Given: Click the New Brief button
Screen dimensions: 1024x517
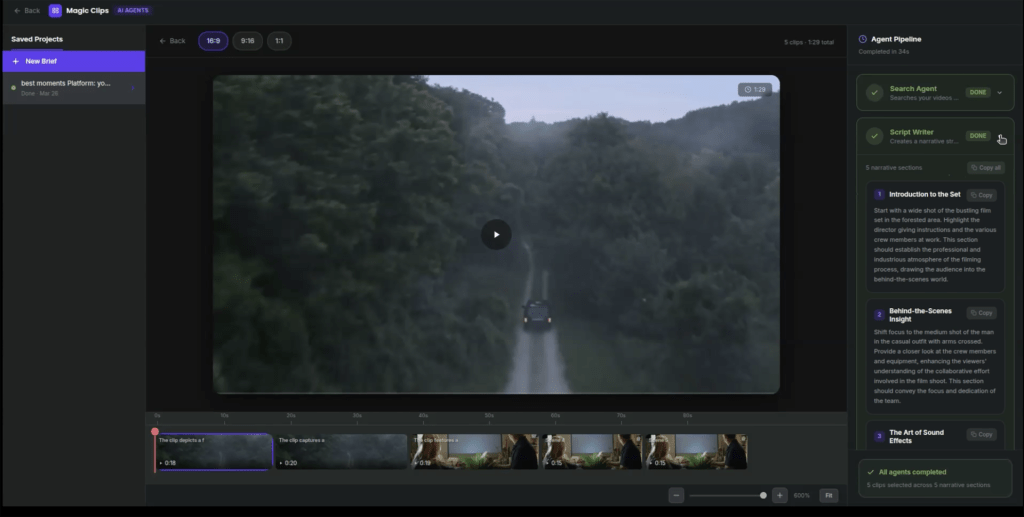Looking at the screenshot, I should [x=73, y=61].
